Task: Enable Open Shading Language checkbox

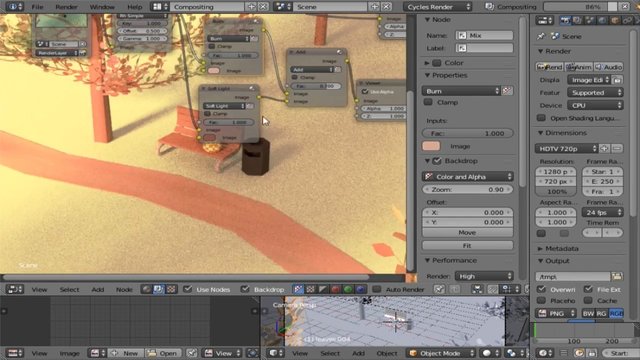Action: point(541,118)
